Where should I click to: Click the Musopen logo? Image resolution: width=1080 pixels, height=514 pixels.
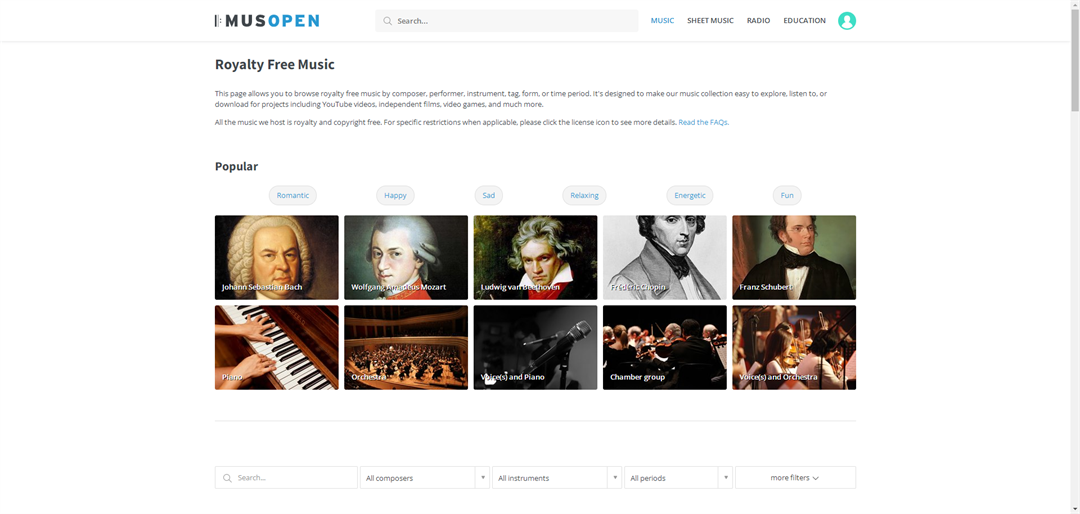pyautogui.click(x=267, y=21)
